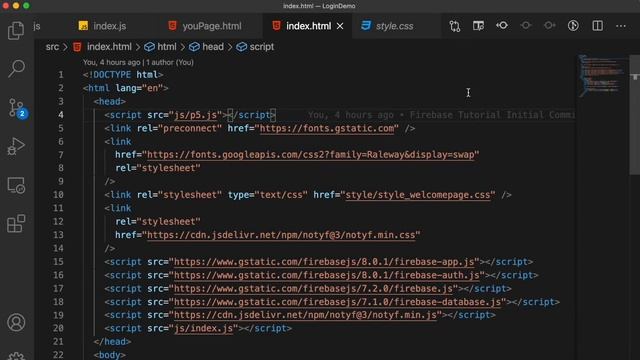The image size is (640, 360).
Task: Open the notyf.min.js CDN link
Action: [x=305, y=315]
